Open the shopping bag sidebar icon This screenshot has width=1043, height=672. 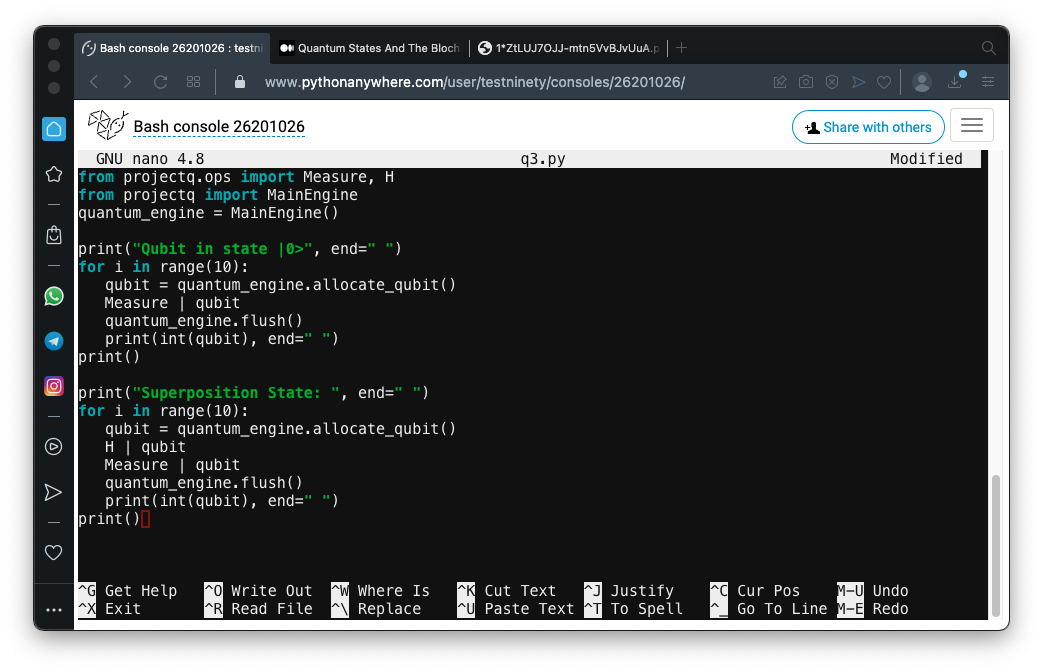coord(54,236)
